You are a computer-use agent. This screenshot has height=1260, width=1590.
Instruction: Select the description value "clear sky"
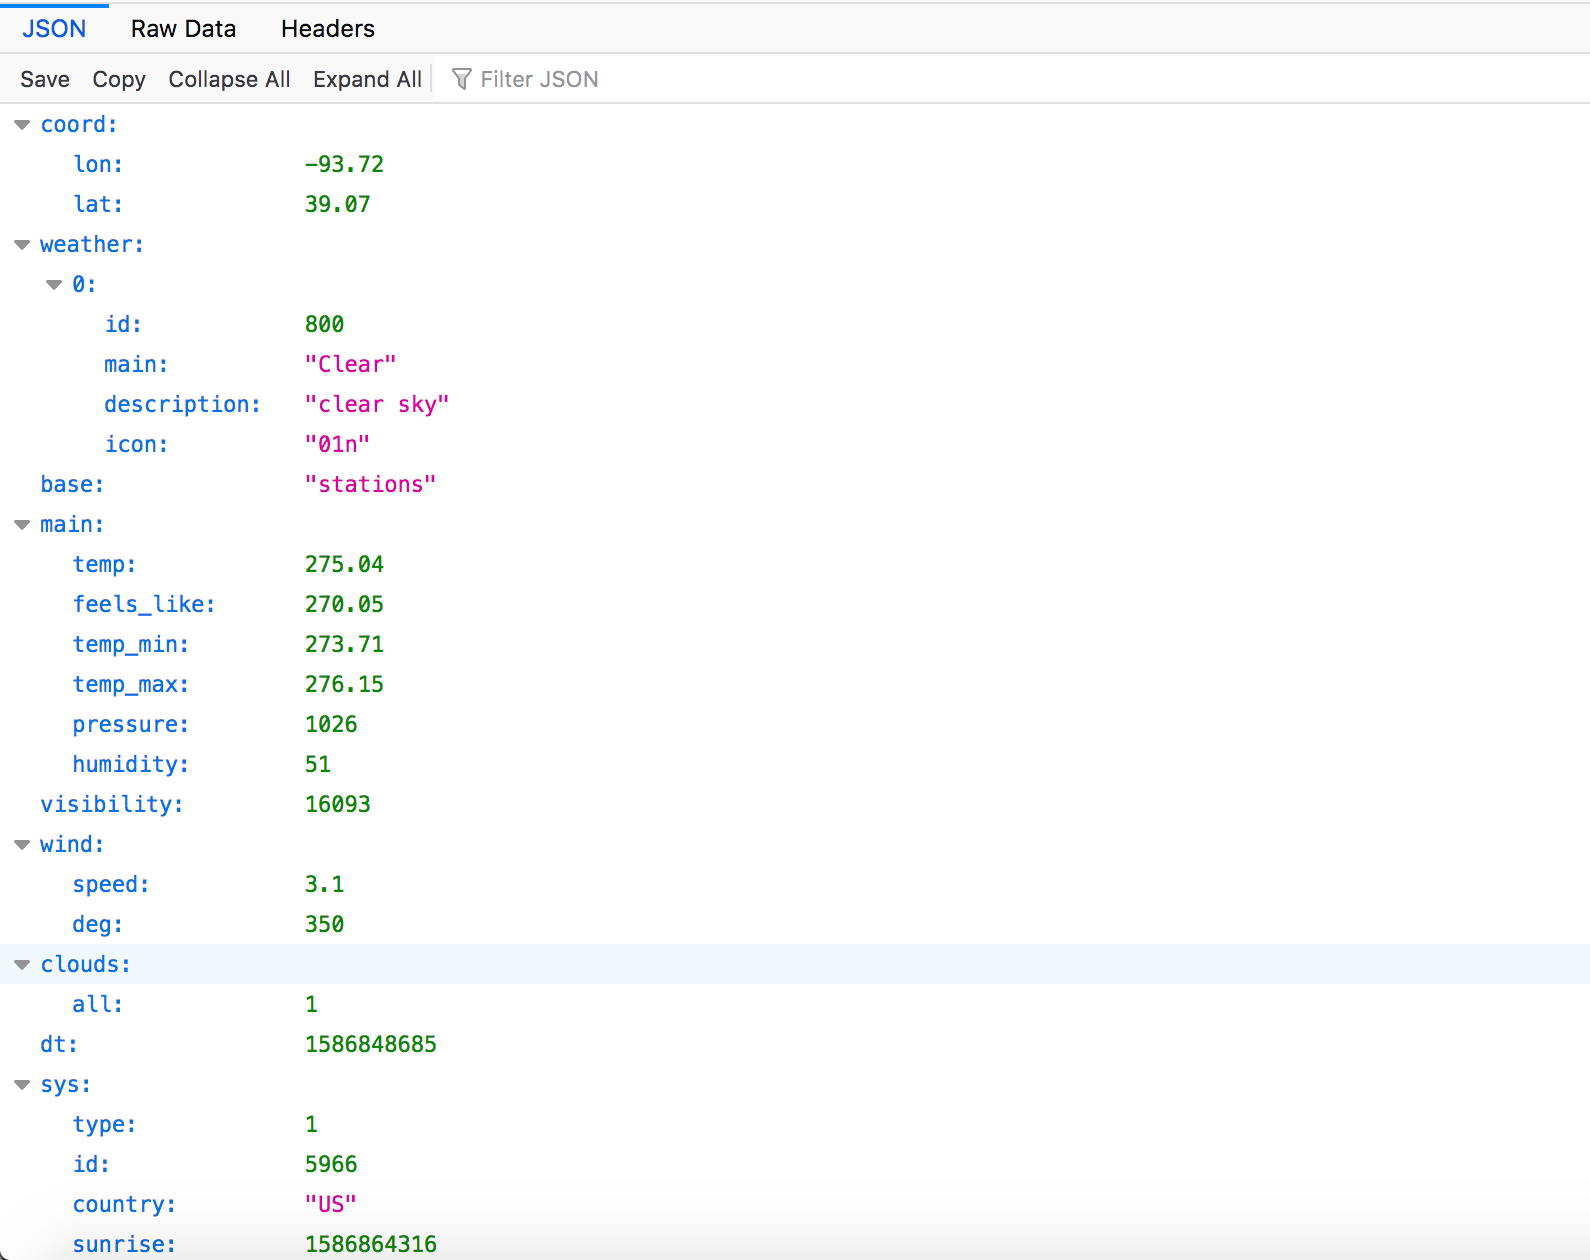376,404
